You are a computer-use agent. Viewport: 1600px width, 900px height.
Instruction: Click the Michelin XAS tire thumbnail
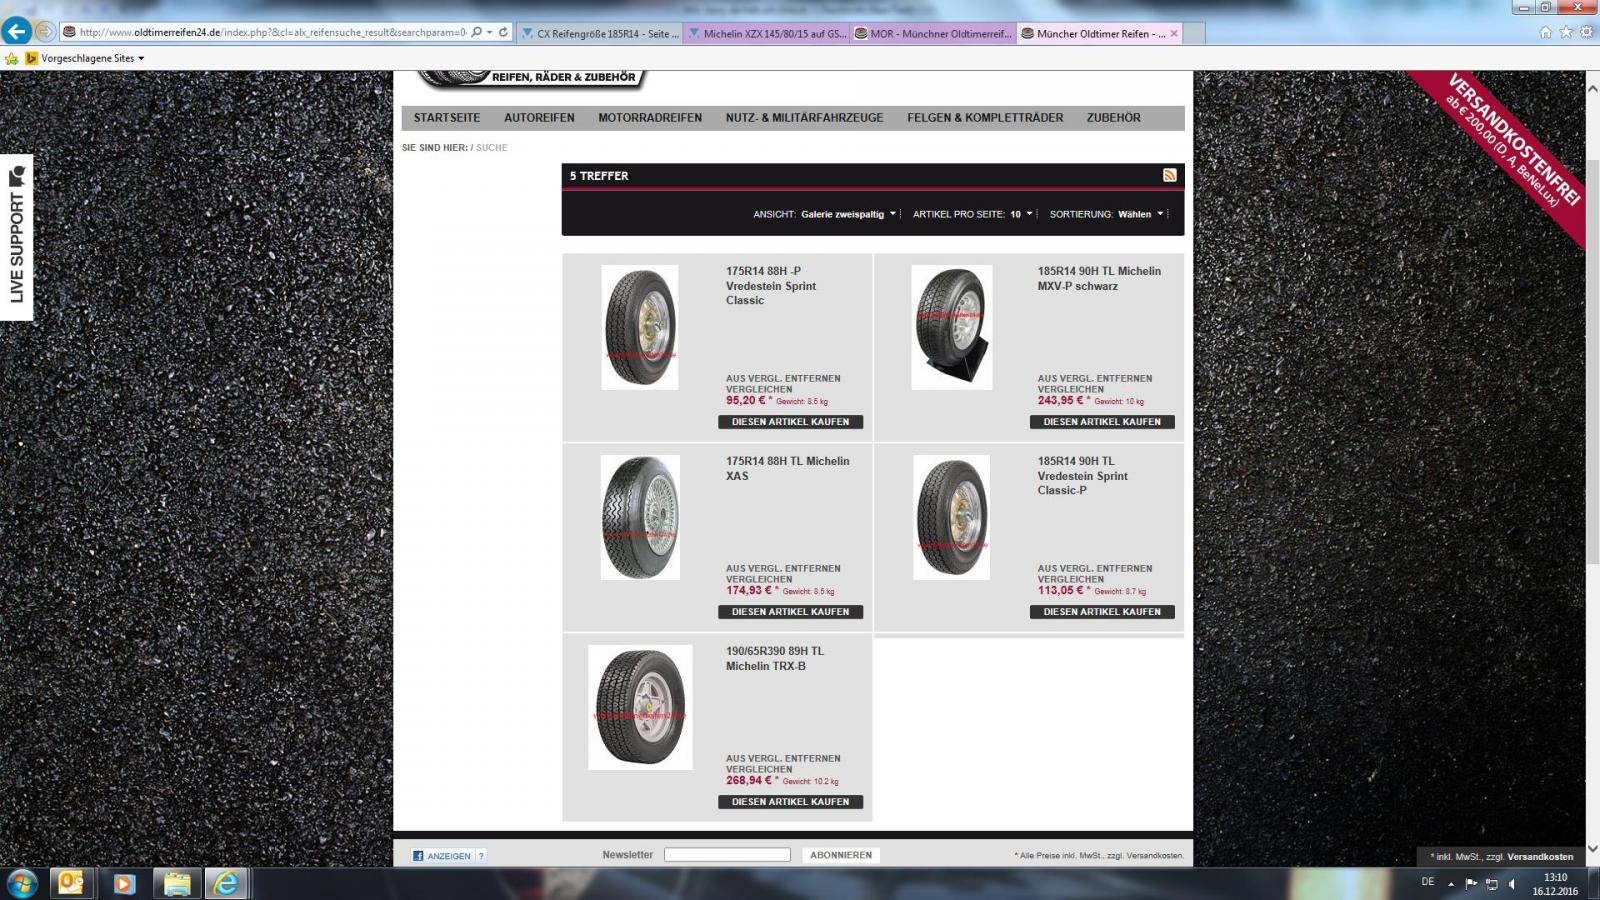[640, 518]
